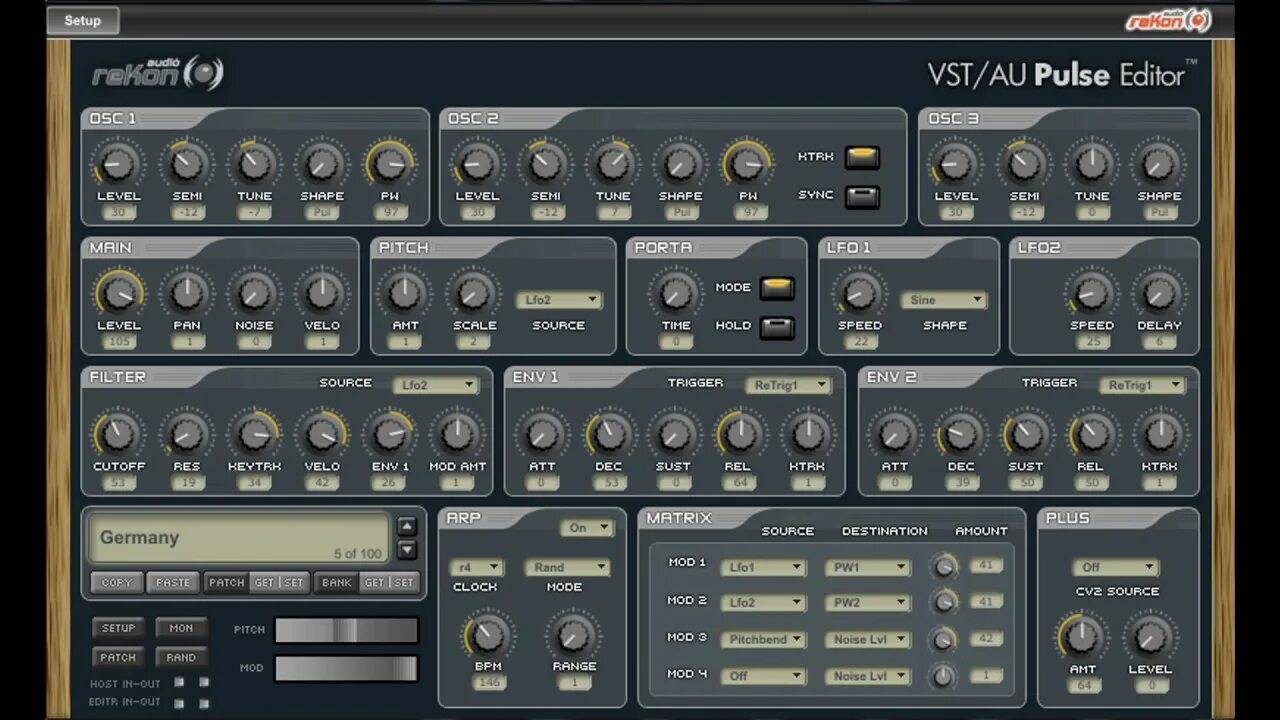The image size is (1280, 720).
Task: Click the Main Pan knob
Action: [x=187, y=293]
